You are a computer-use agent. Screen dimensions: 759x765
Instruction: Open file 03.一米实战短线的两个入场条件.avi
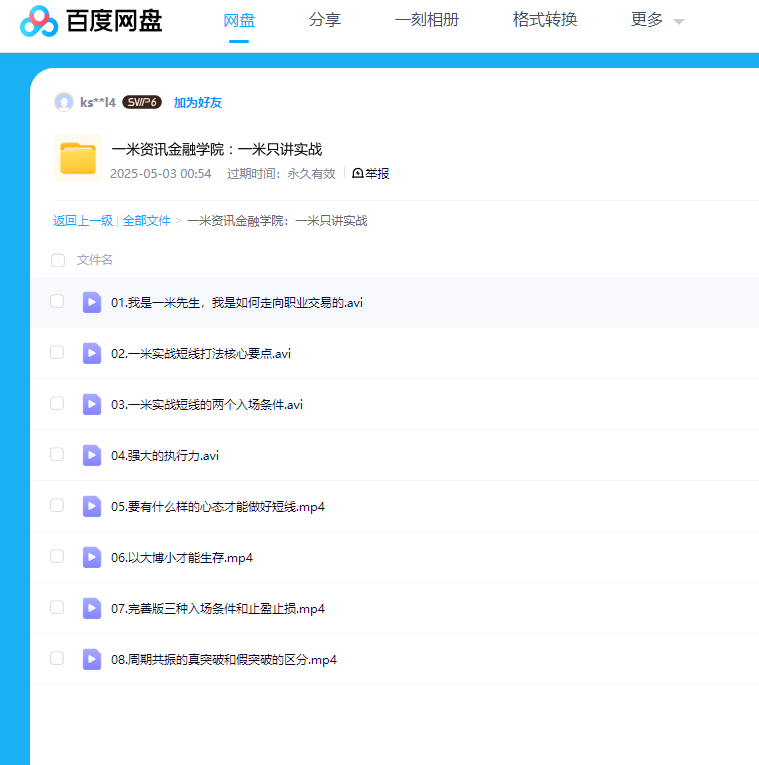pos(207,405)
